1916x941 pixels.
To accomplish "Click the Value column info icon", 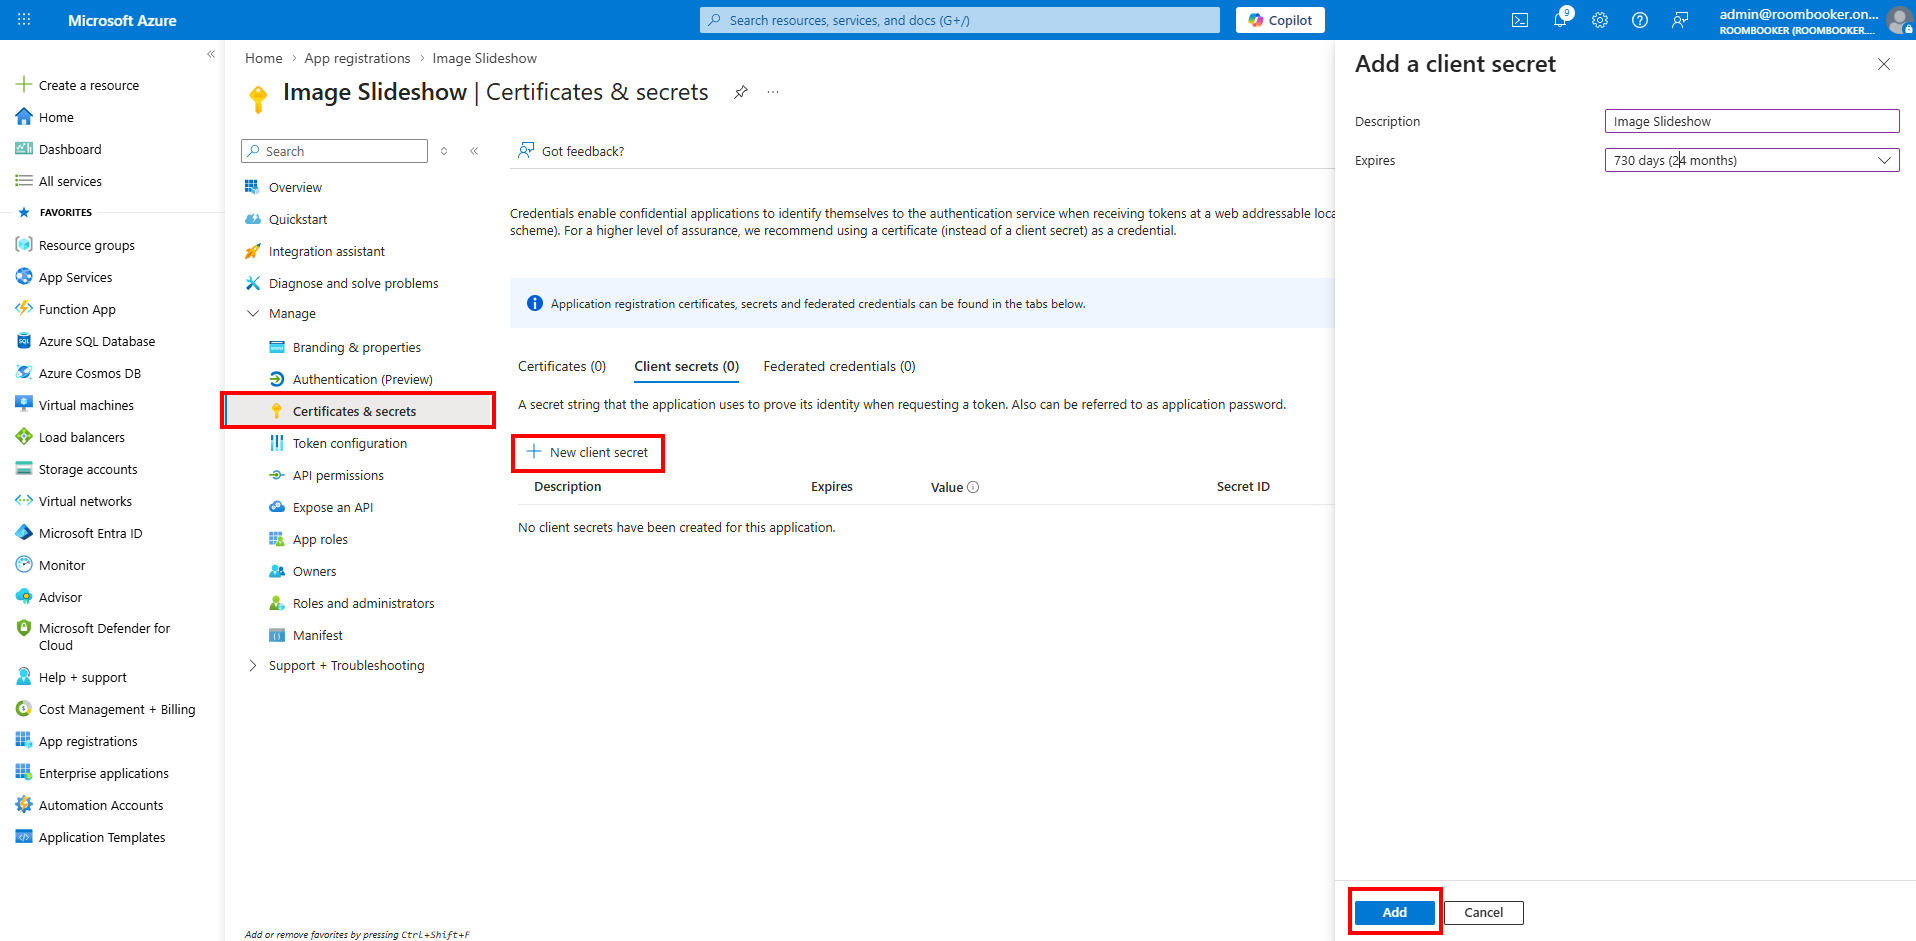I will (973, 487).
